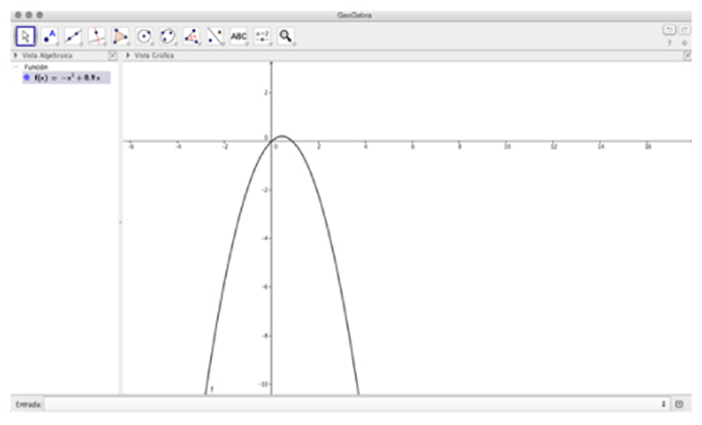This screenshot has width=702, height=425.
Task: Click the parabola curve near its vertex
Action: point(283,136)
